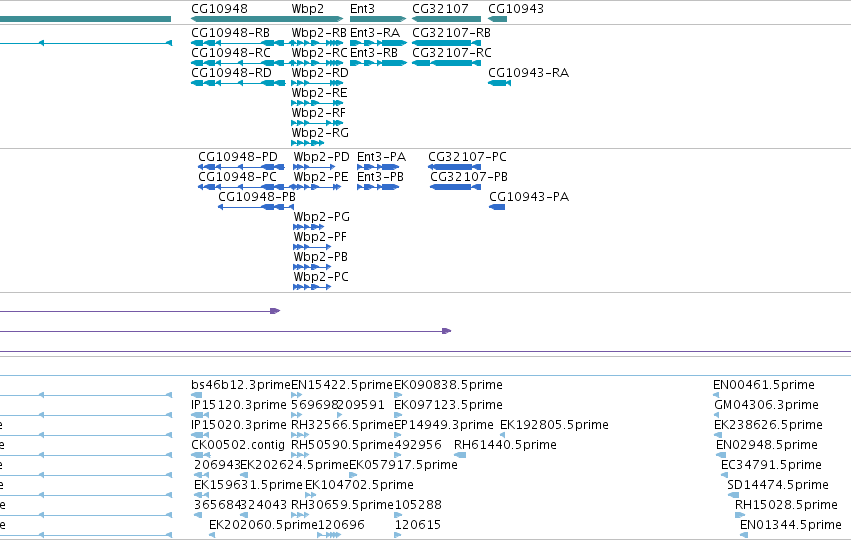Select EST RH50590.5prime
851x540 pixels.
click(342, 445)
